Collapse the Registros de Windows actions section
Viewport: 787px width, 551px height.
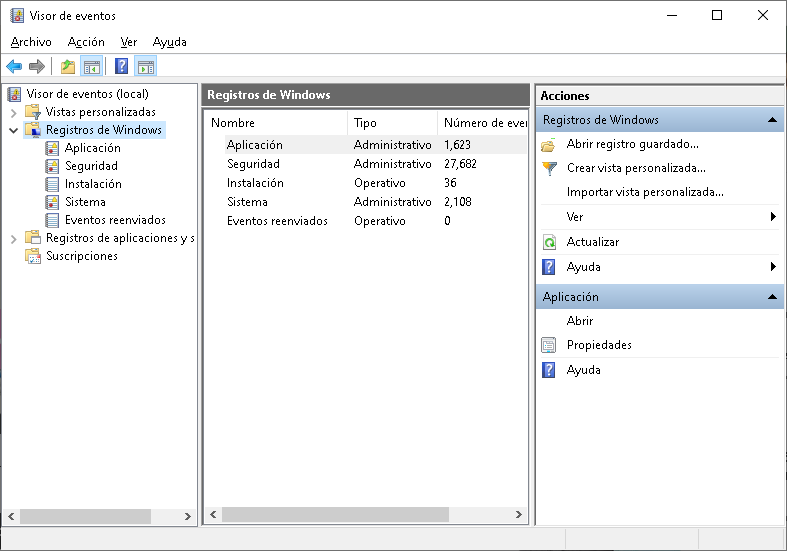[x=772, y=120]
